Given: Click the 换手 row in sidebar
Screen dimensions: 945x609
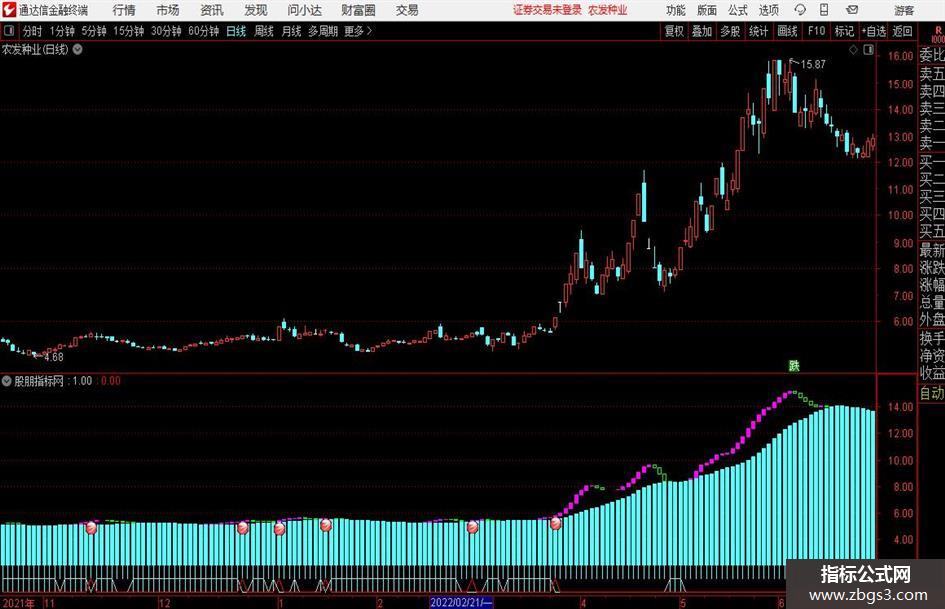Looking at the screenshot, I should (x=931, y=338).
